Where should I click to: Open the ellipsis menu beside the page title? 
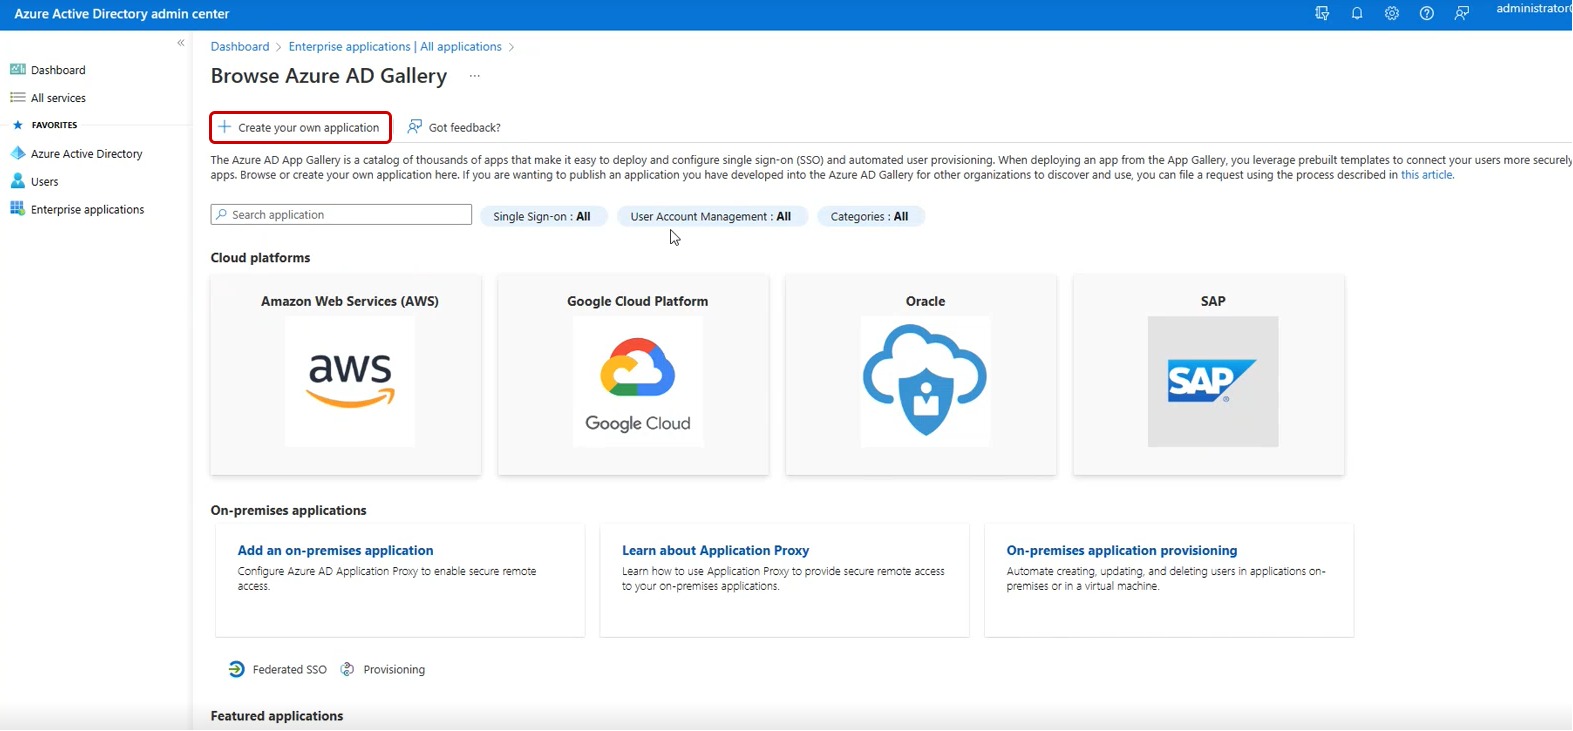475,76
